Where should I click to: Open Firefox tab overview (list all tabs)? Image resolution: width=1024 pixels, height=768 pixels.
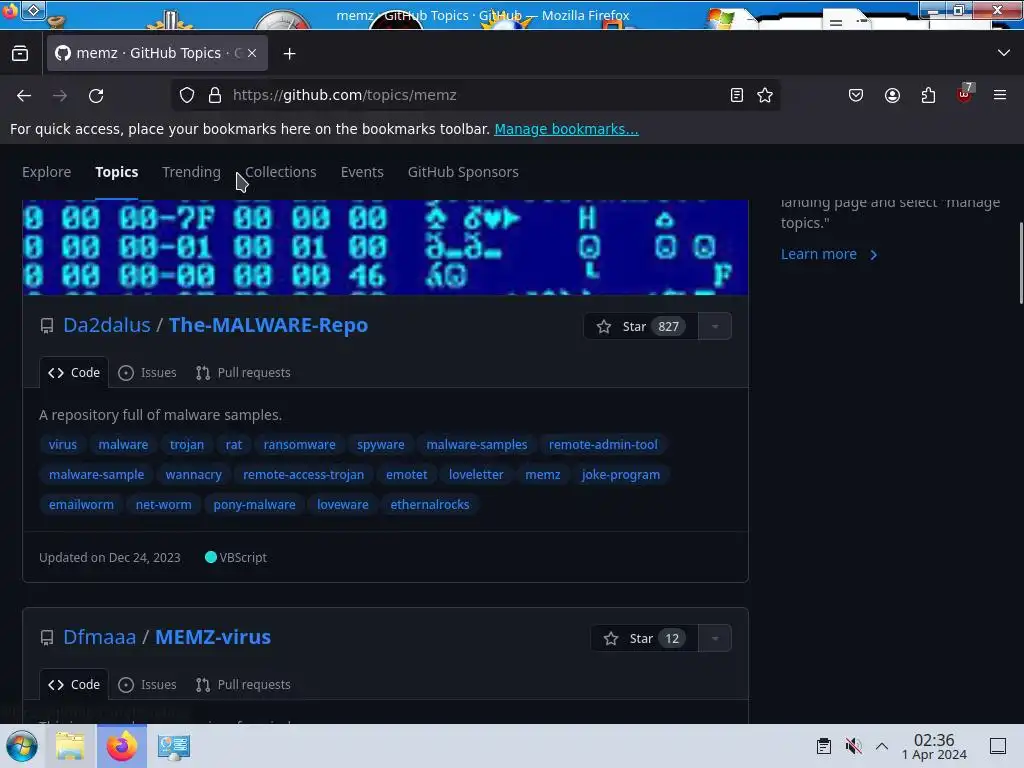20,54
